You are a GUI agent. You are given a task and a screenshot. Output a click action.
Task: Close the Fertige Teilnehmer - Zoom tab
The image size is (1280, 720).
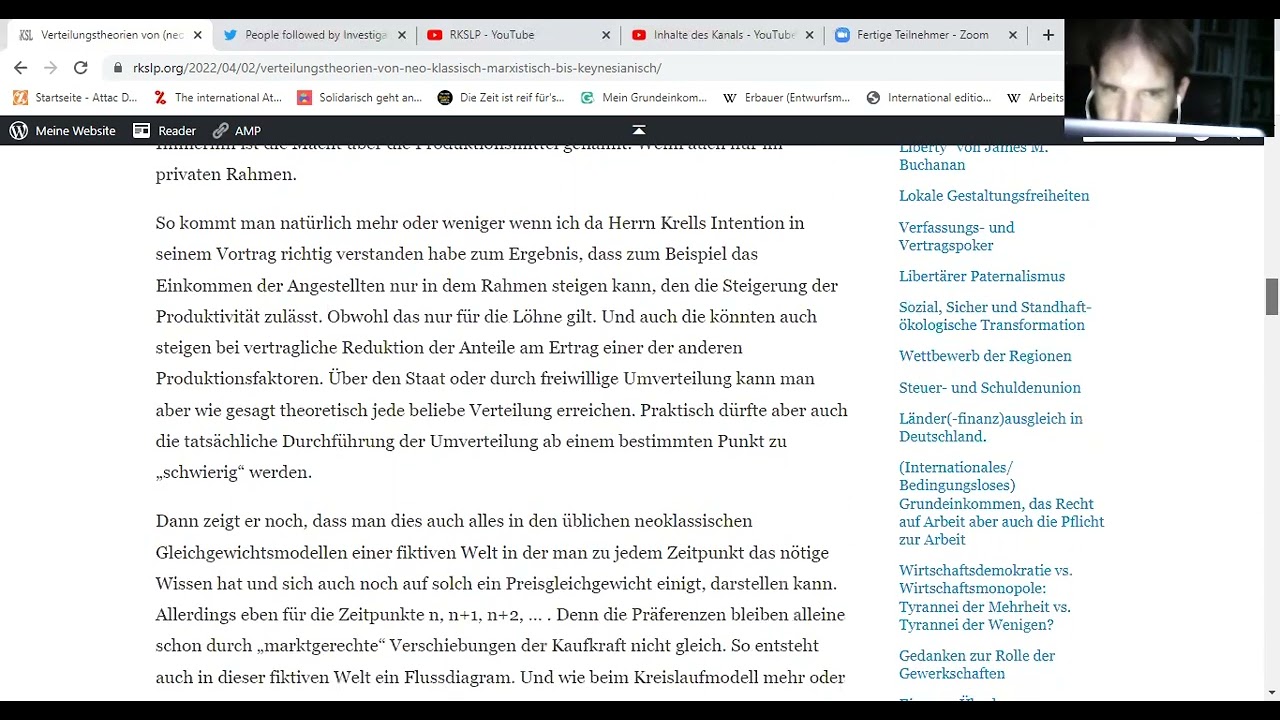(1013, 35)
